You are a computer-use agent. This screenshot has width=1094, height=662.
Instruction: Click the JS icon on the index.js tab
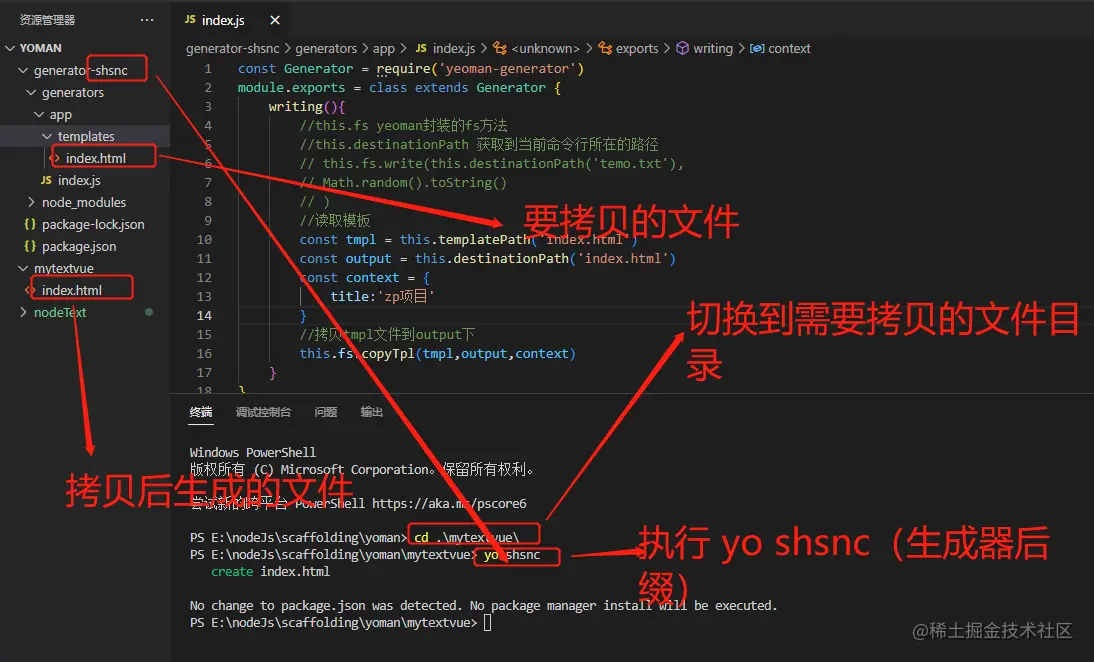coord(190,20)
